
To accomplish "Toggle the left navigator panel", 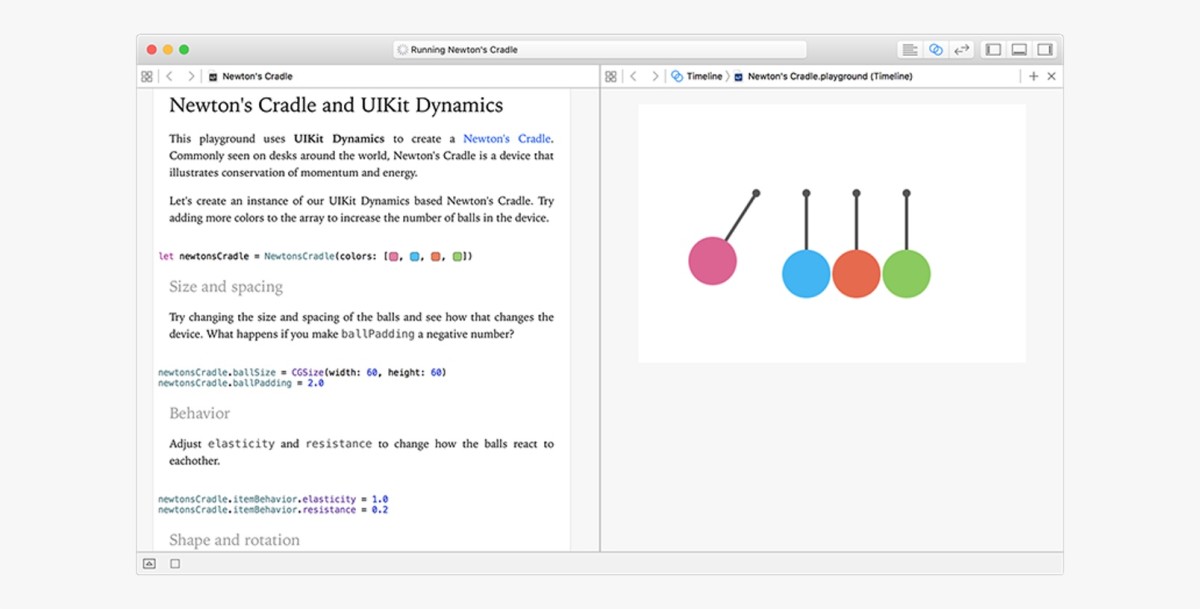I will (993, 49).
